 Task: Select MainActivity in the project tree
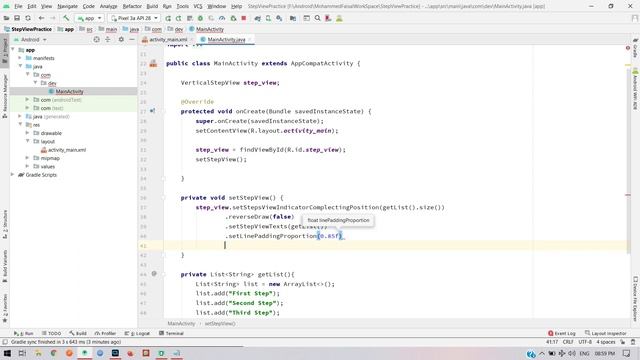(x=69, y=91)
